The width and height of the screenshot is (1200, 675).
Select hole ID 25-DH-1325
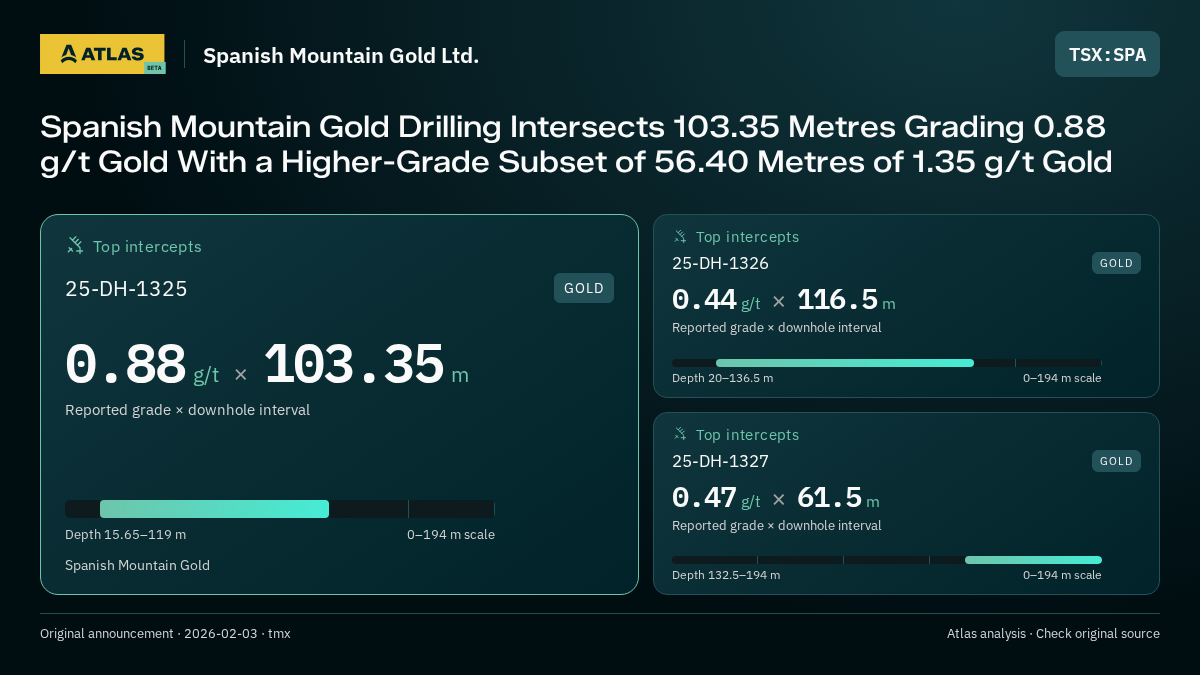tap(126, 289)
